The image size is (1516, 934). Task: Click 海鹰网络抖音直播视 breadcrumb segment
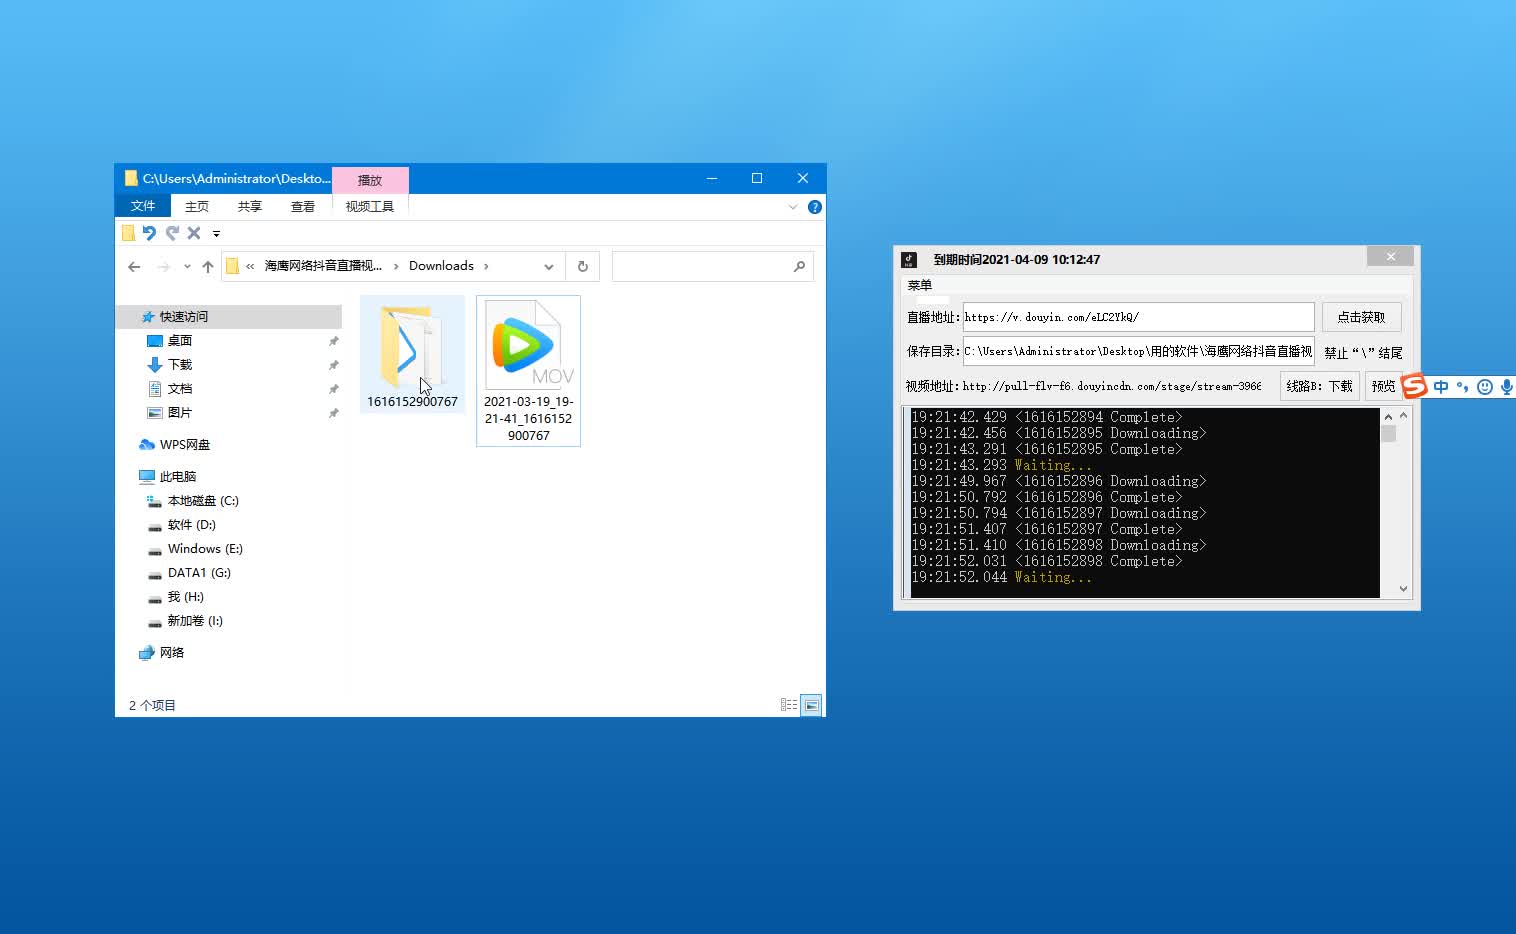tap(323, 266)
